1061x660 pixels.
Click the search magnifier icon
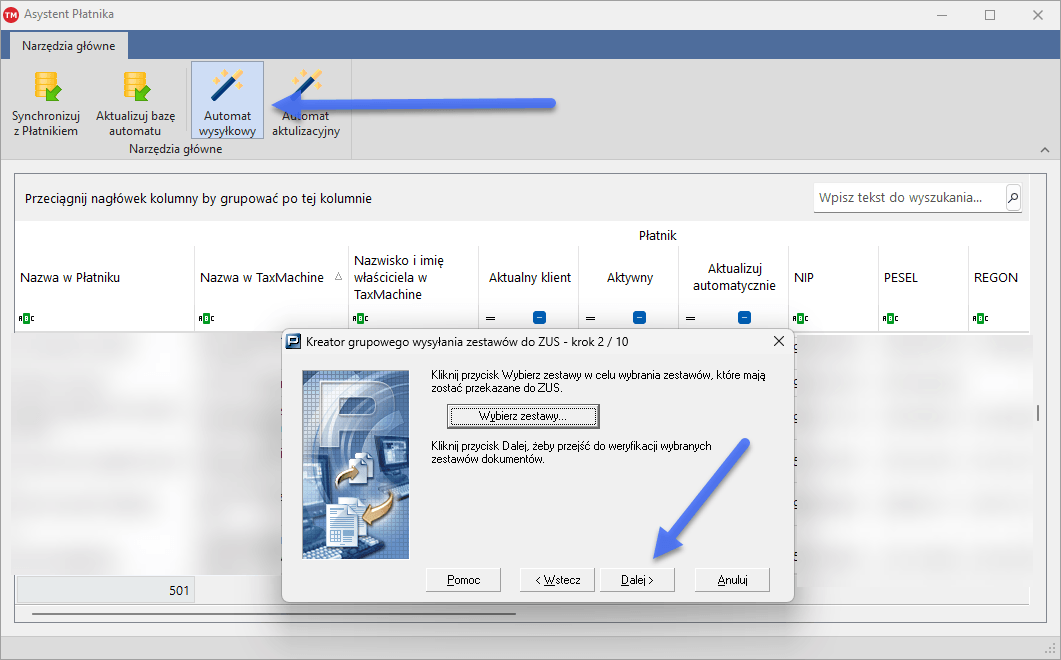pos(1013,198)
